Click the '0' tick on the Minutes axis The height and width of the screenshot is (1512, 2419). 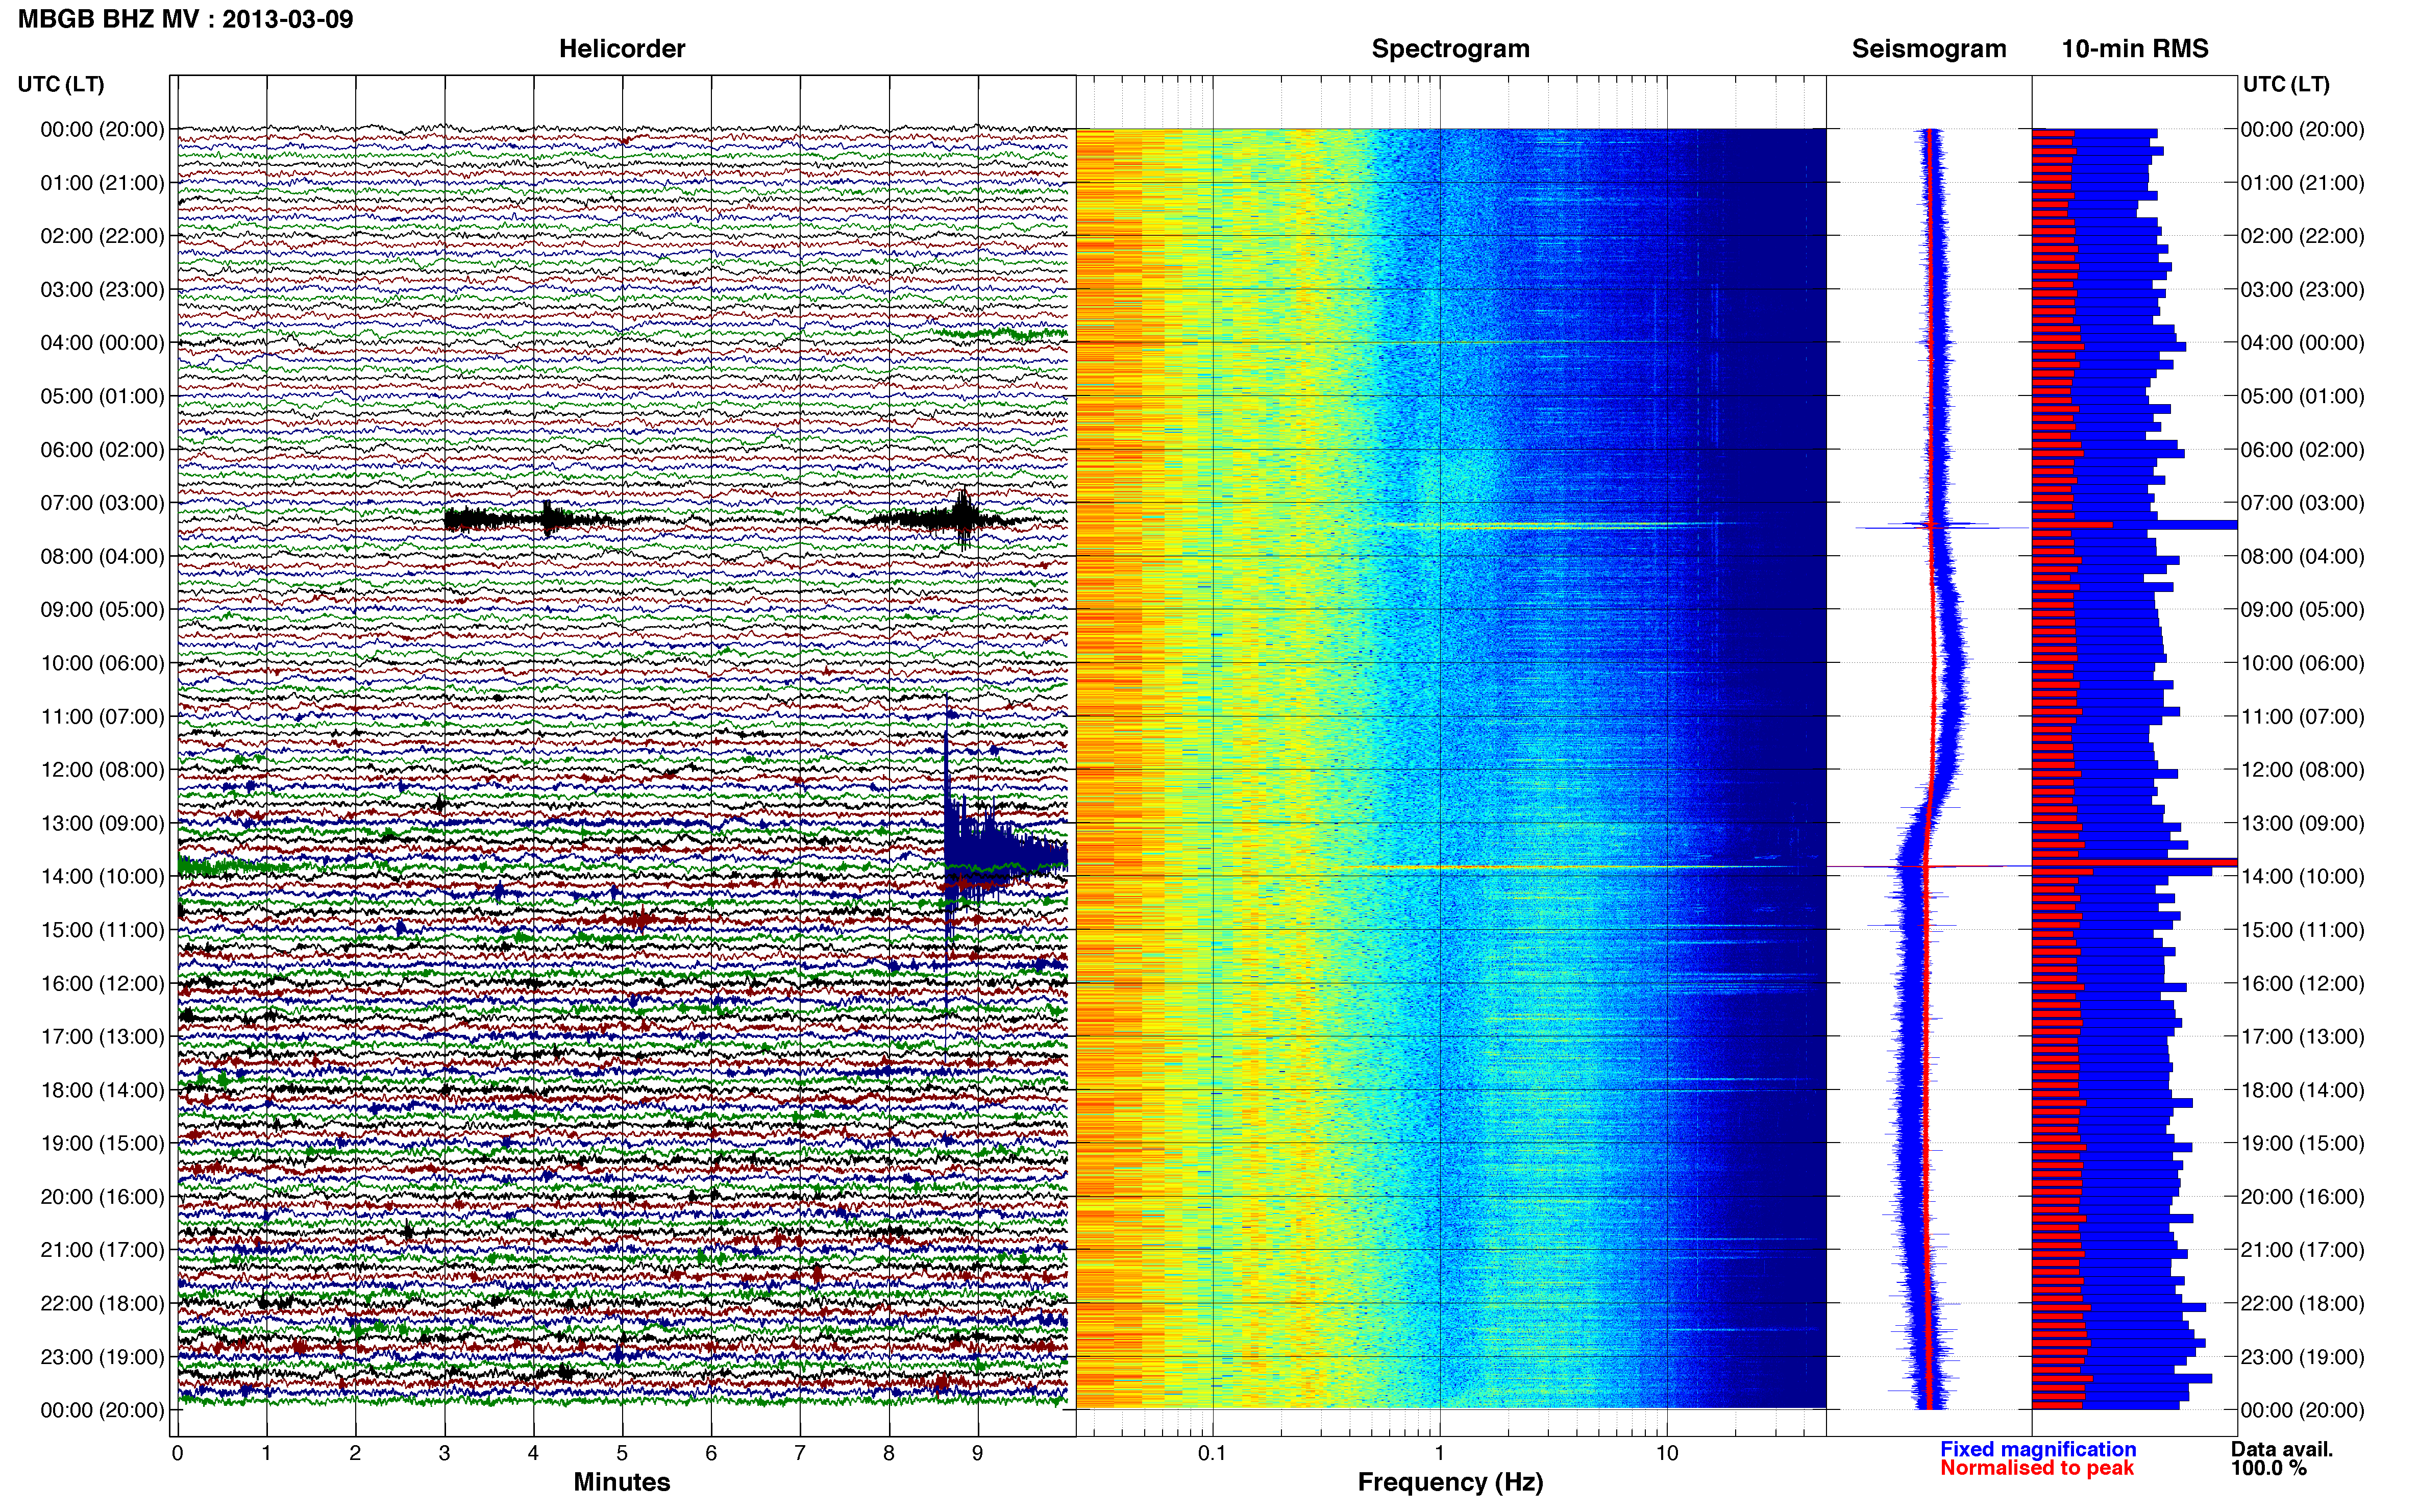tap(177, 1454)
